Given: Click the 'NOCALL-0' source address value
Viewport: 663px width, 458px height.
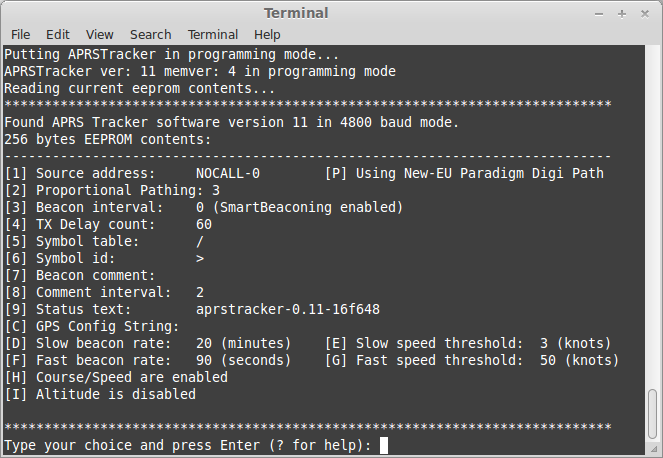Looking at the screenshot, I should click(x=228, y=173).
